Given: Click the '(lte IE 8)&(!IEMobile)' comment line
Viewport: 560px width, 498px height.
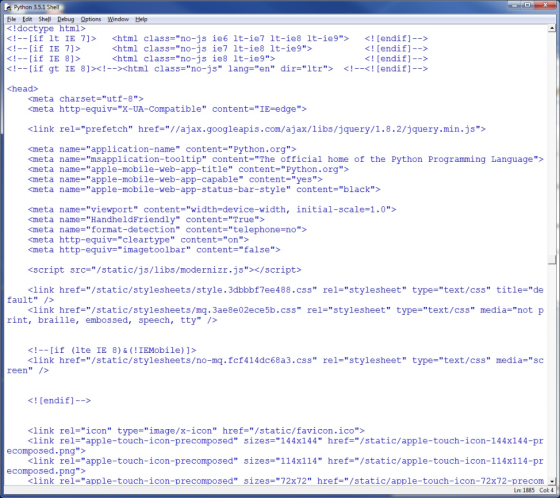Looking at the screenshot, I should pos(112,350).
